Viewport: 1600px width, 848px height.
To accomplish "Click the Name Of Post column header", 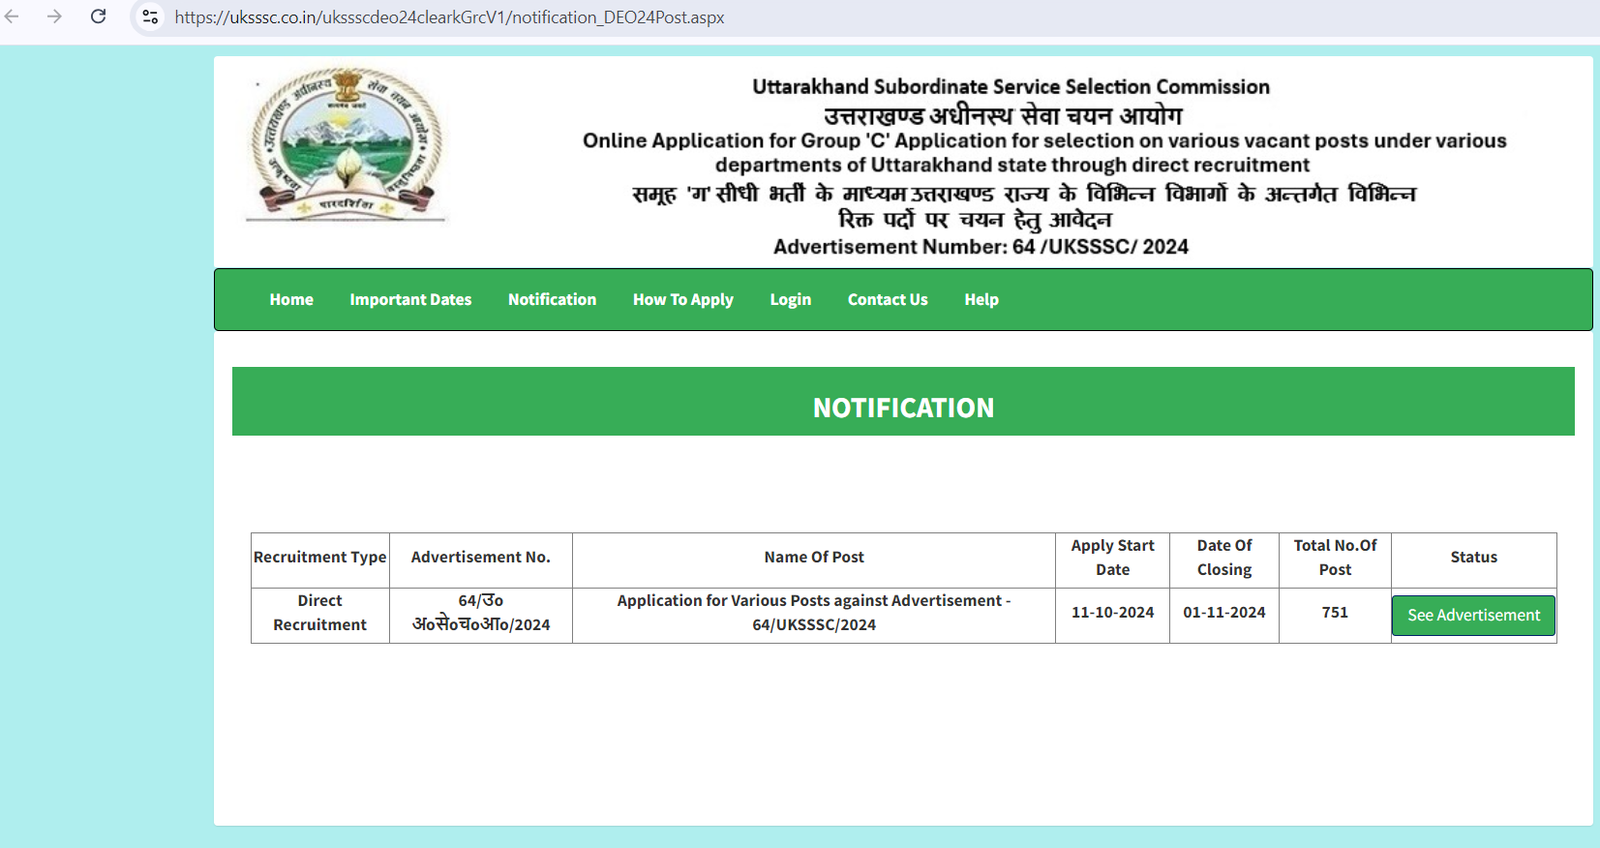I will (814, 558).
